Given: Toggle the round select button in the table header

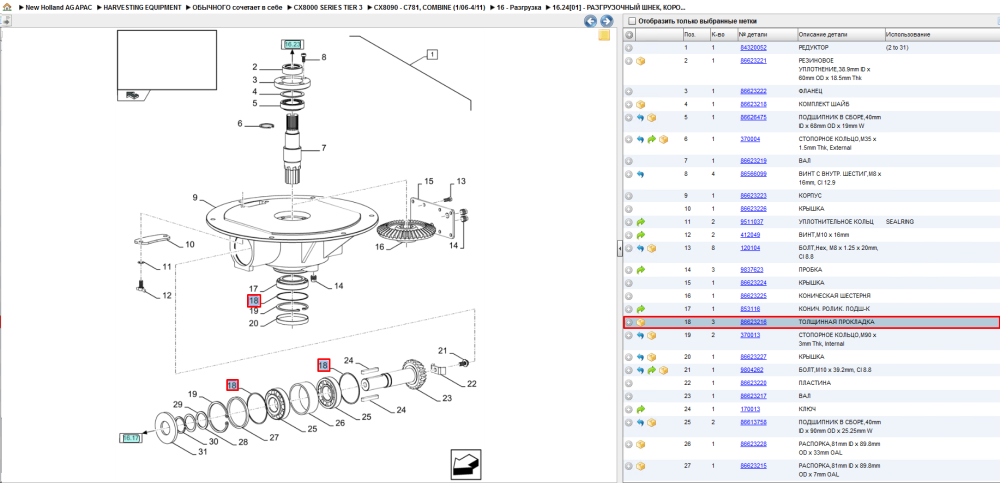Looking at the screenshot, I should (629, 34).
